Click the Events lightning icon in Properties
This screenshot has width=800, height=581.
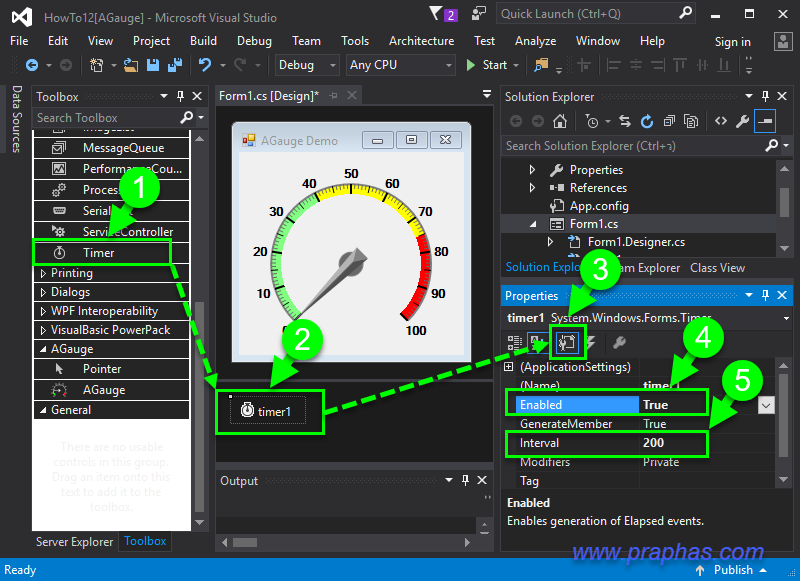tap(591, 343)
